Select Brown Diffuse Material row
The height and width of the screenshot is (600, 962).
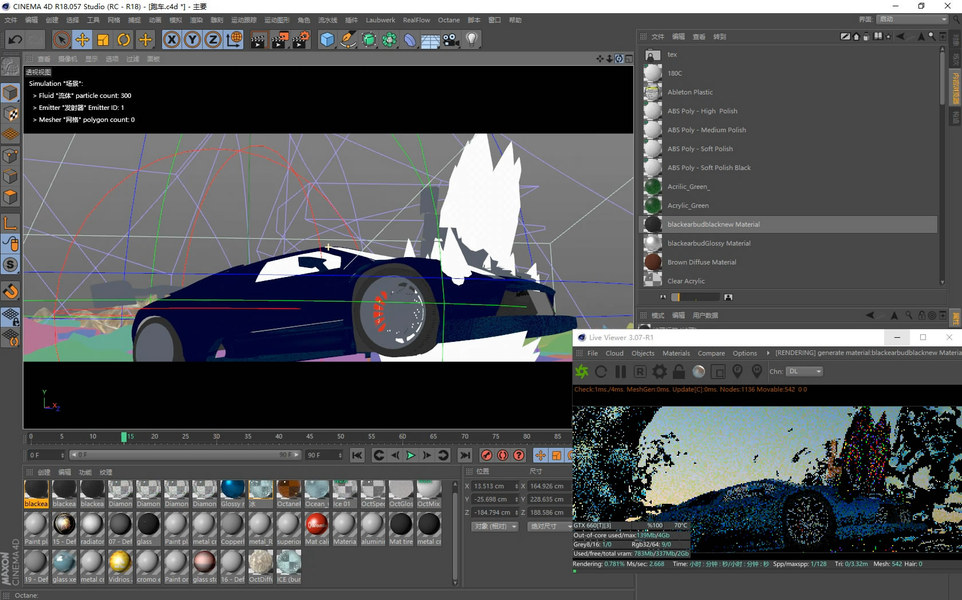[790, 262]
